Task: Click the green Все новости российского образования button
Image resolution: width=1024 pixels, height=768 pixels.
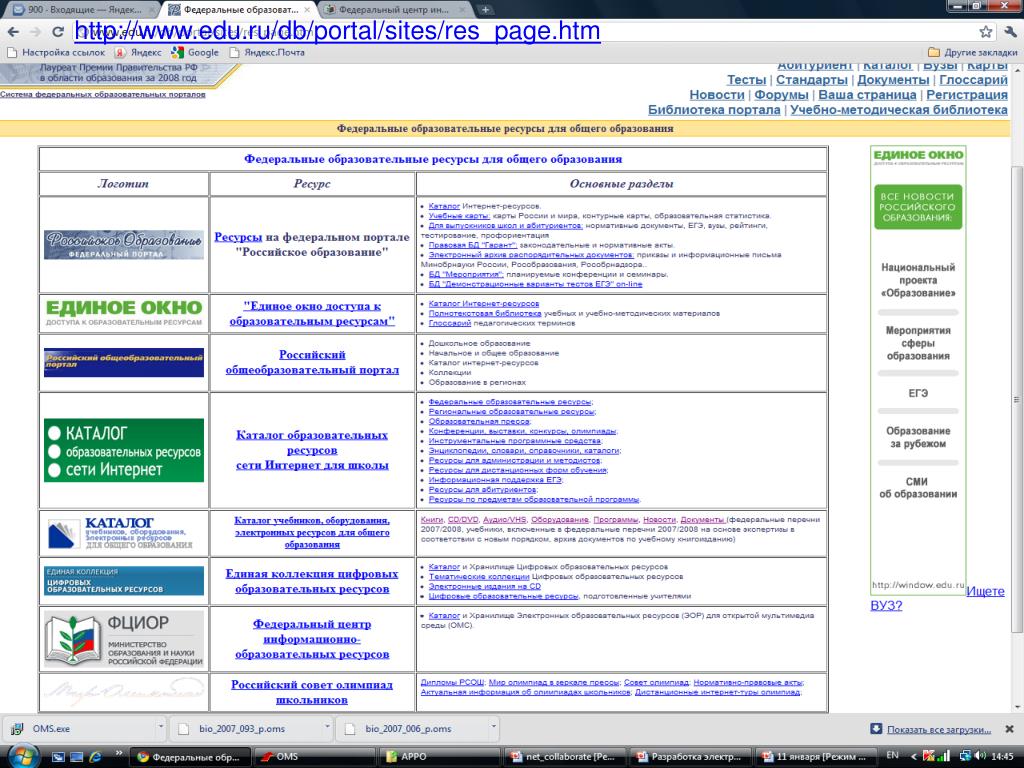Action: 918,207
